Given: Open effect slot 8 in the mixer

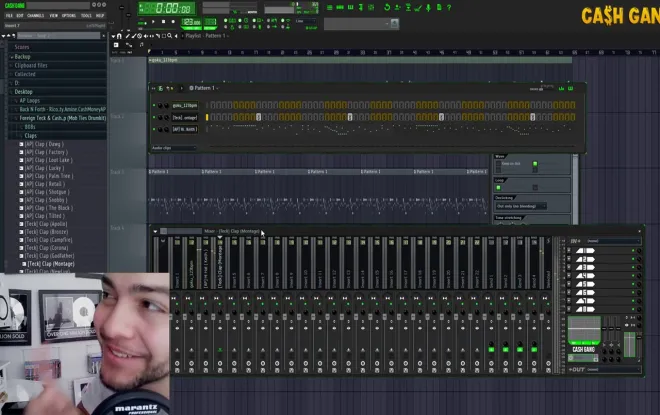Looking at the screenshot, I should point(585,309).
